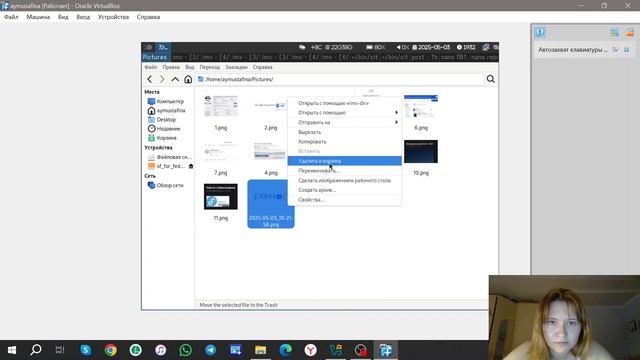Open WhatsApp from the taskbar
Screen dimensions: 640x360
[185, 350]
